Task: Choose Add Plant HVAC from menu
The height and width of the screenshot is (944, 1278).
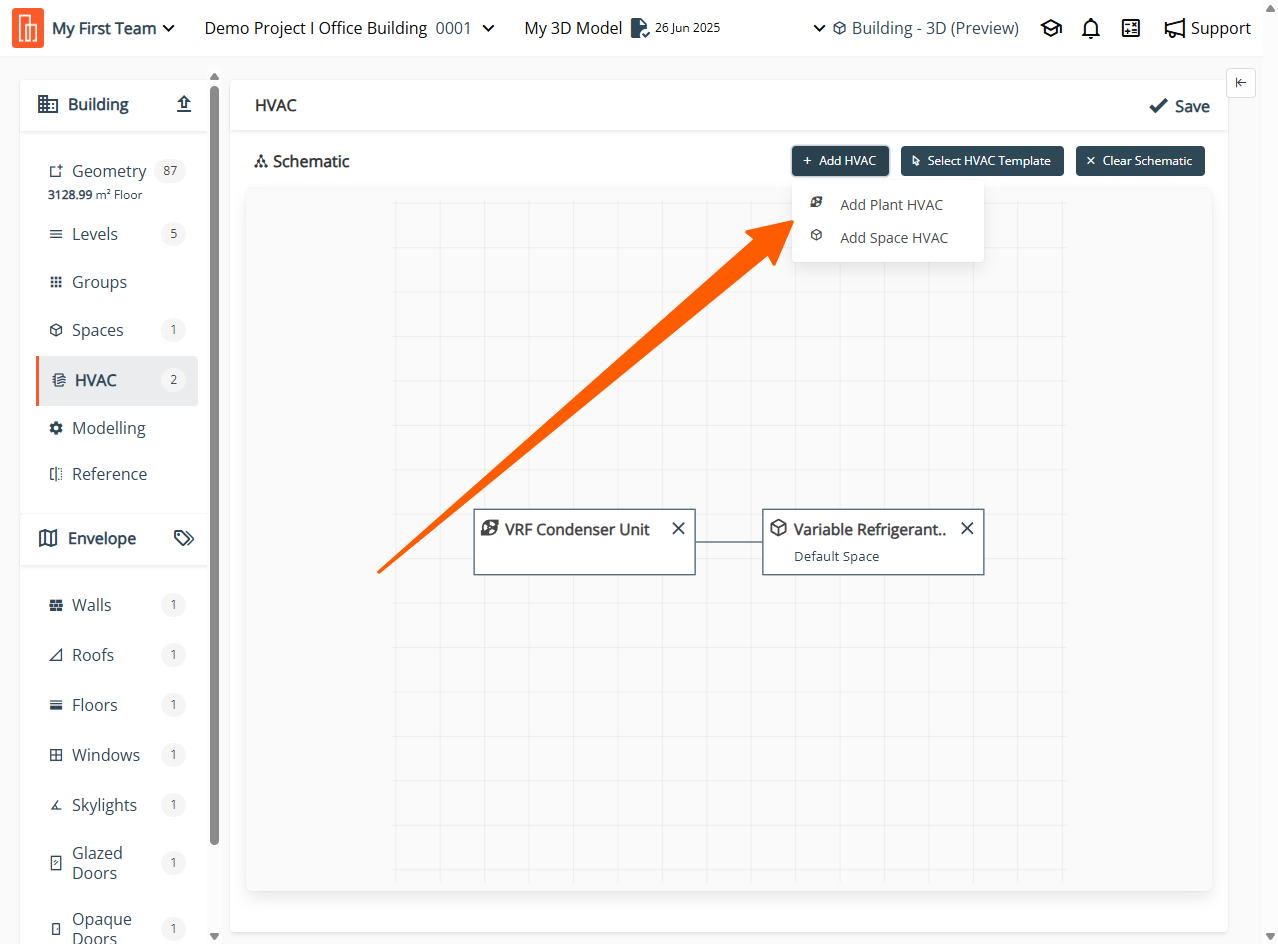Action: [890, 205]
